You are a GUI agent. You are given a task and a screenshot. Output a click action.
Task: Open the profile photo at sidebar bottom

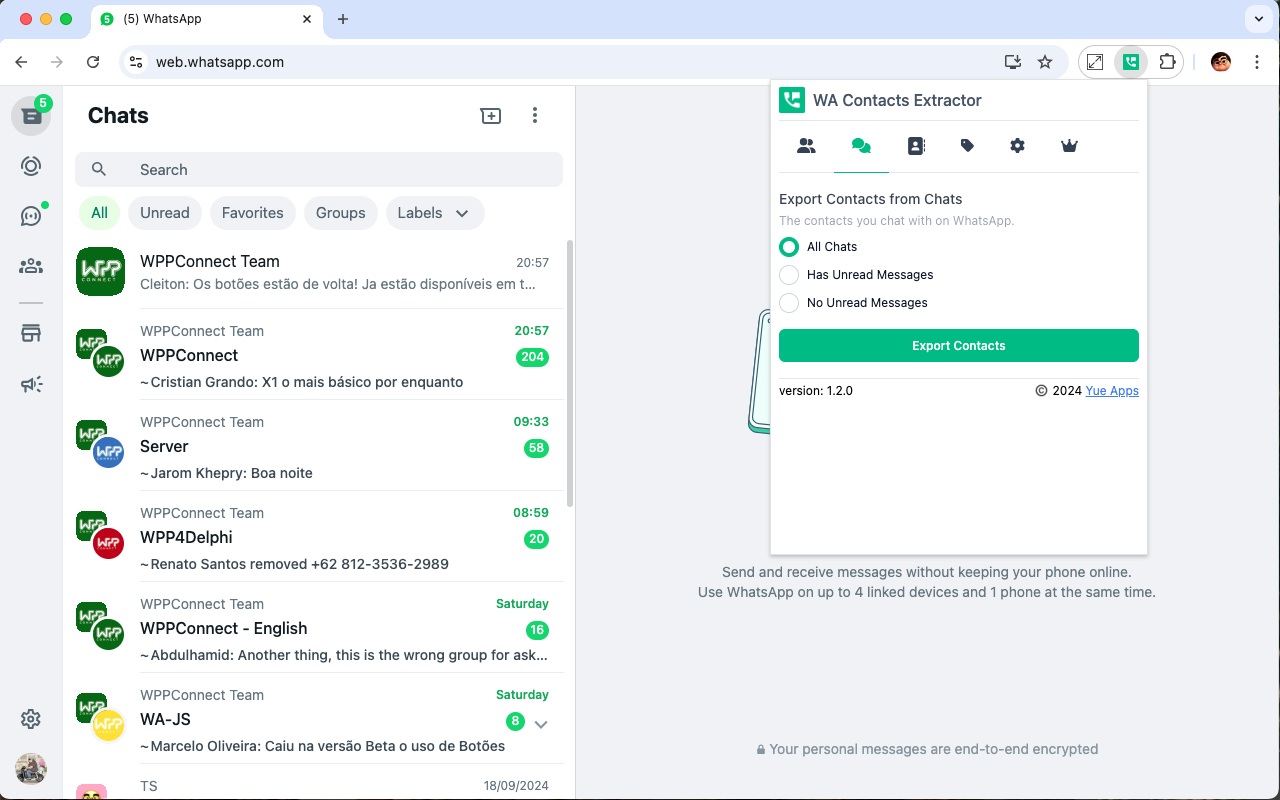point(31,769)
